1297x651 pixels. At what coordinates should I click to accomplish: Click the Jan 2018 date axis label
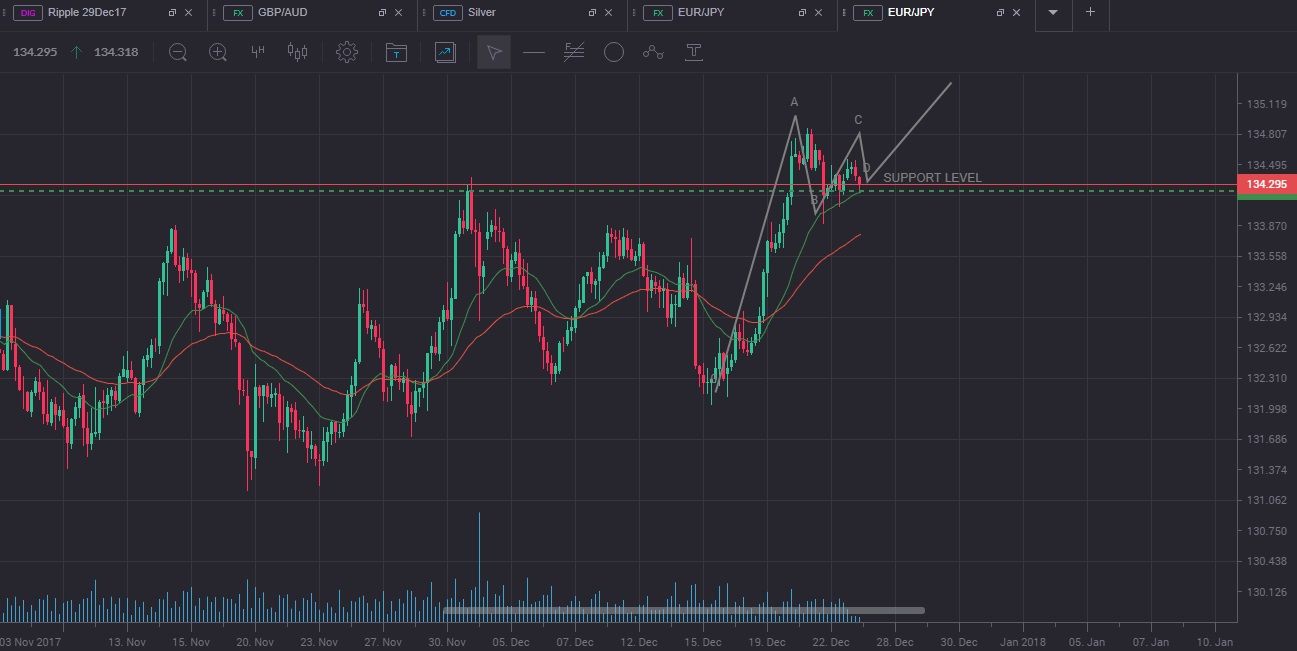click(x=1022, y=642)
